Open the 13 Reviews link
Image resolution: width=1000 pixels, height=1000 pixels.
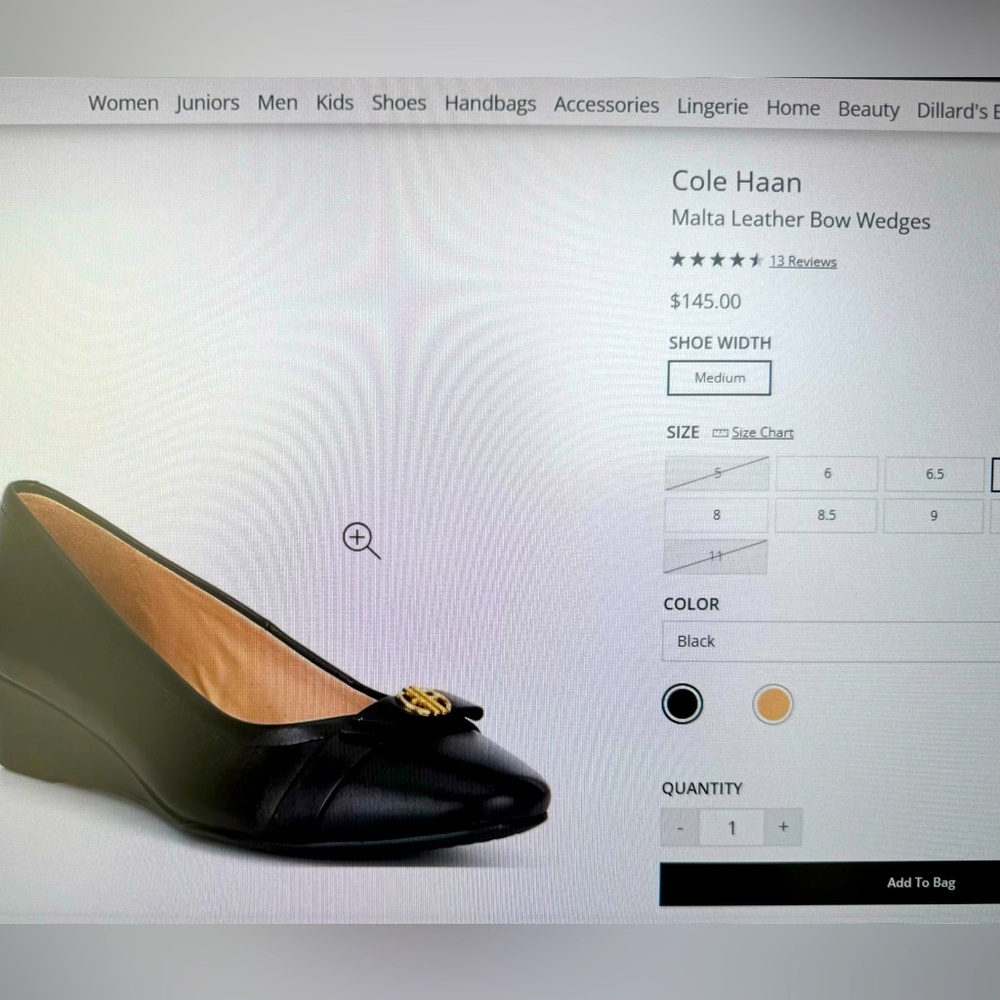pos(802,261)
